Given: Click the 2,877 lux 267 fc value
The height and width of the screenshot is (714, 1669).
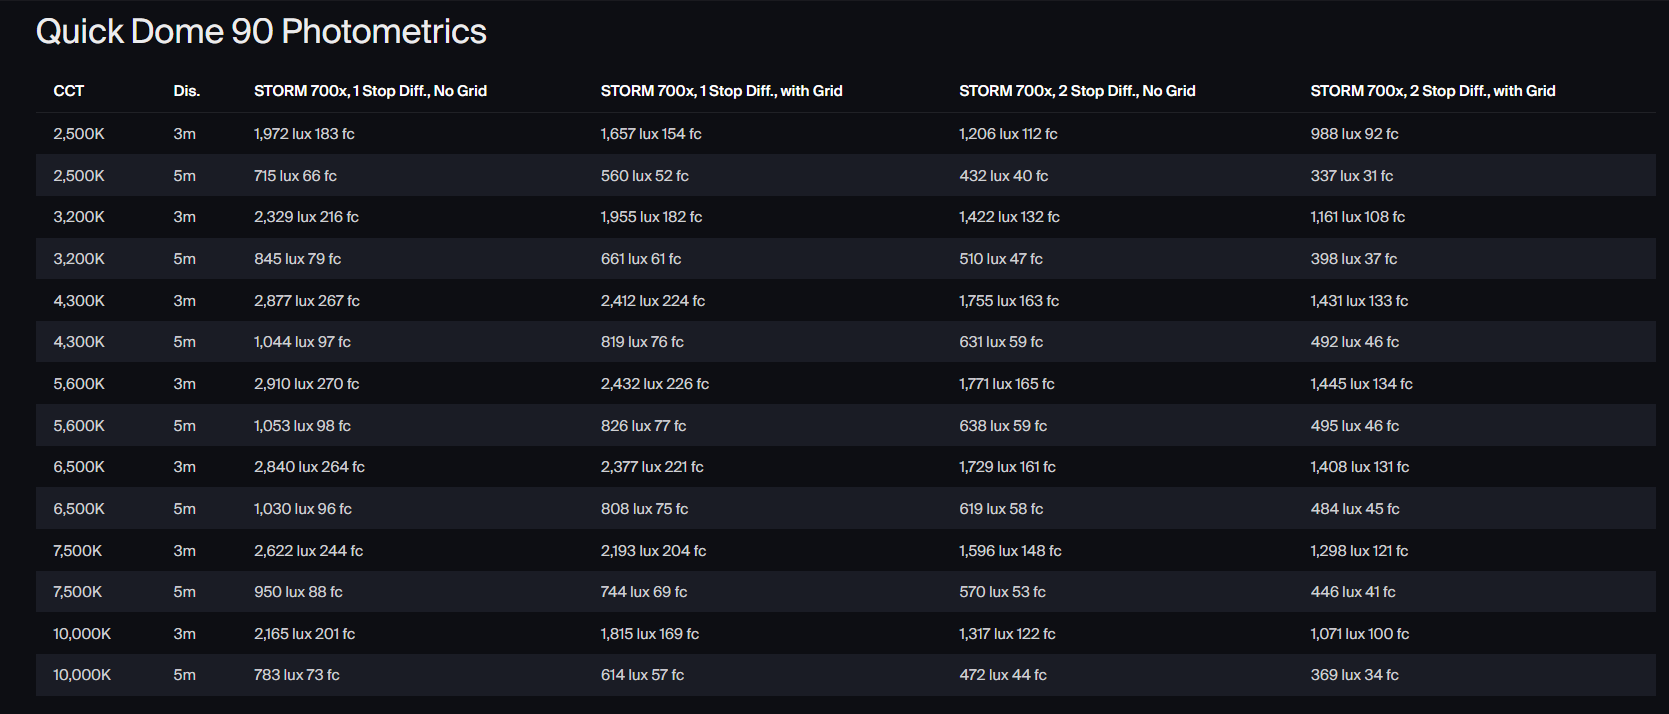Looking at the screenshot, I should [x=306, y=301].
